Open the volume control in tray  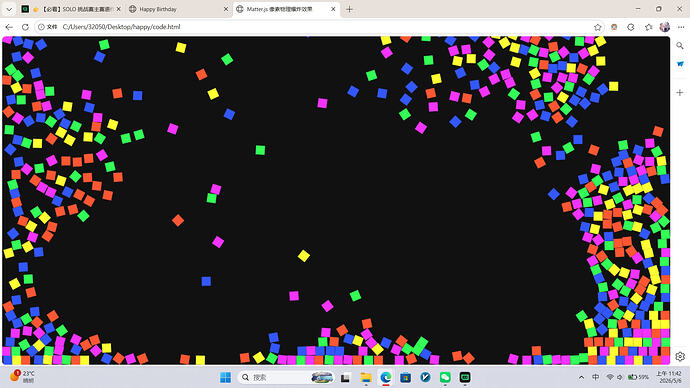(x=620, y=377)
